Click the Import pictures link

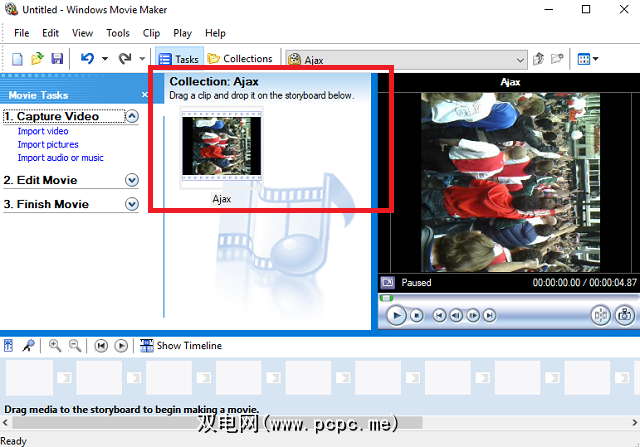pos(48,145)
